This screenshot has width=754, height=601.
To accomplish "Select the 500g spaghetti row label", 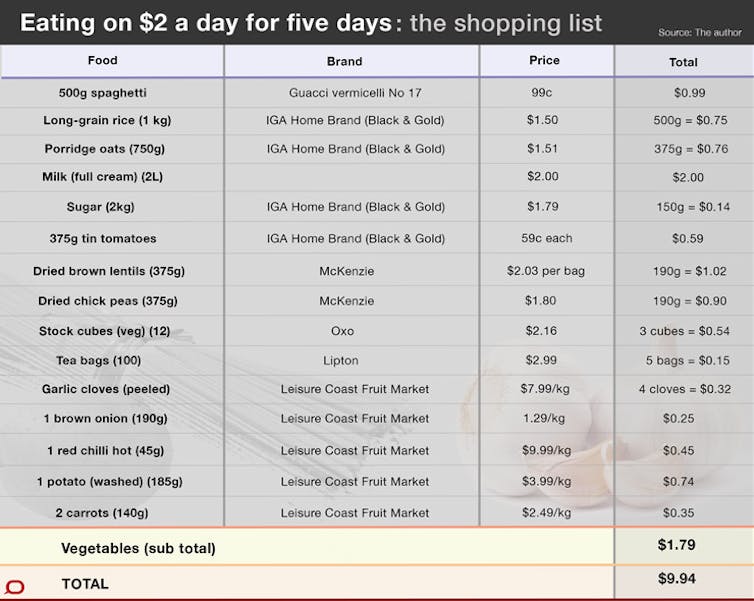I will [x=102, y=93].
